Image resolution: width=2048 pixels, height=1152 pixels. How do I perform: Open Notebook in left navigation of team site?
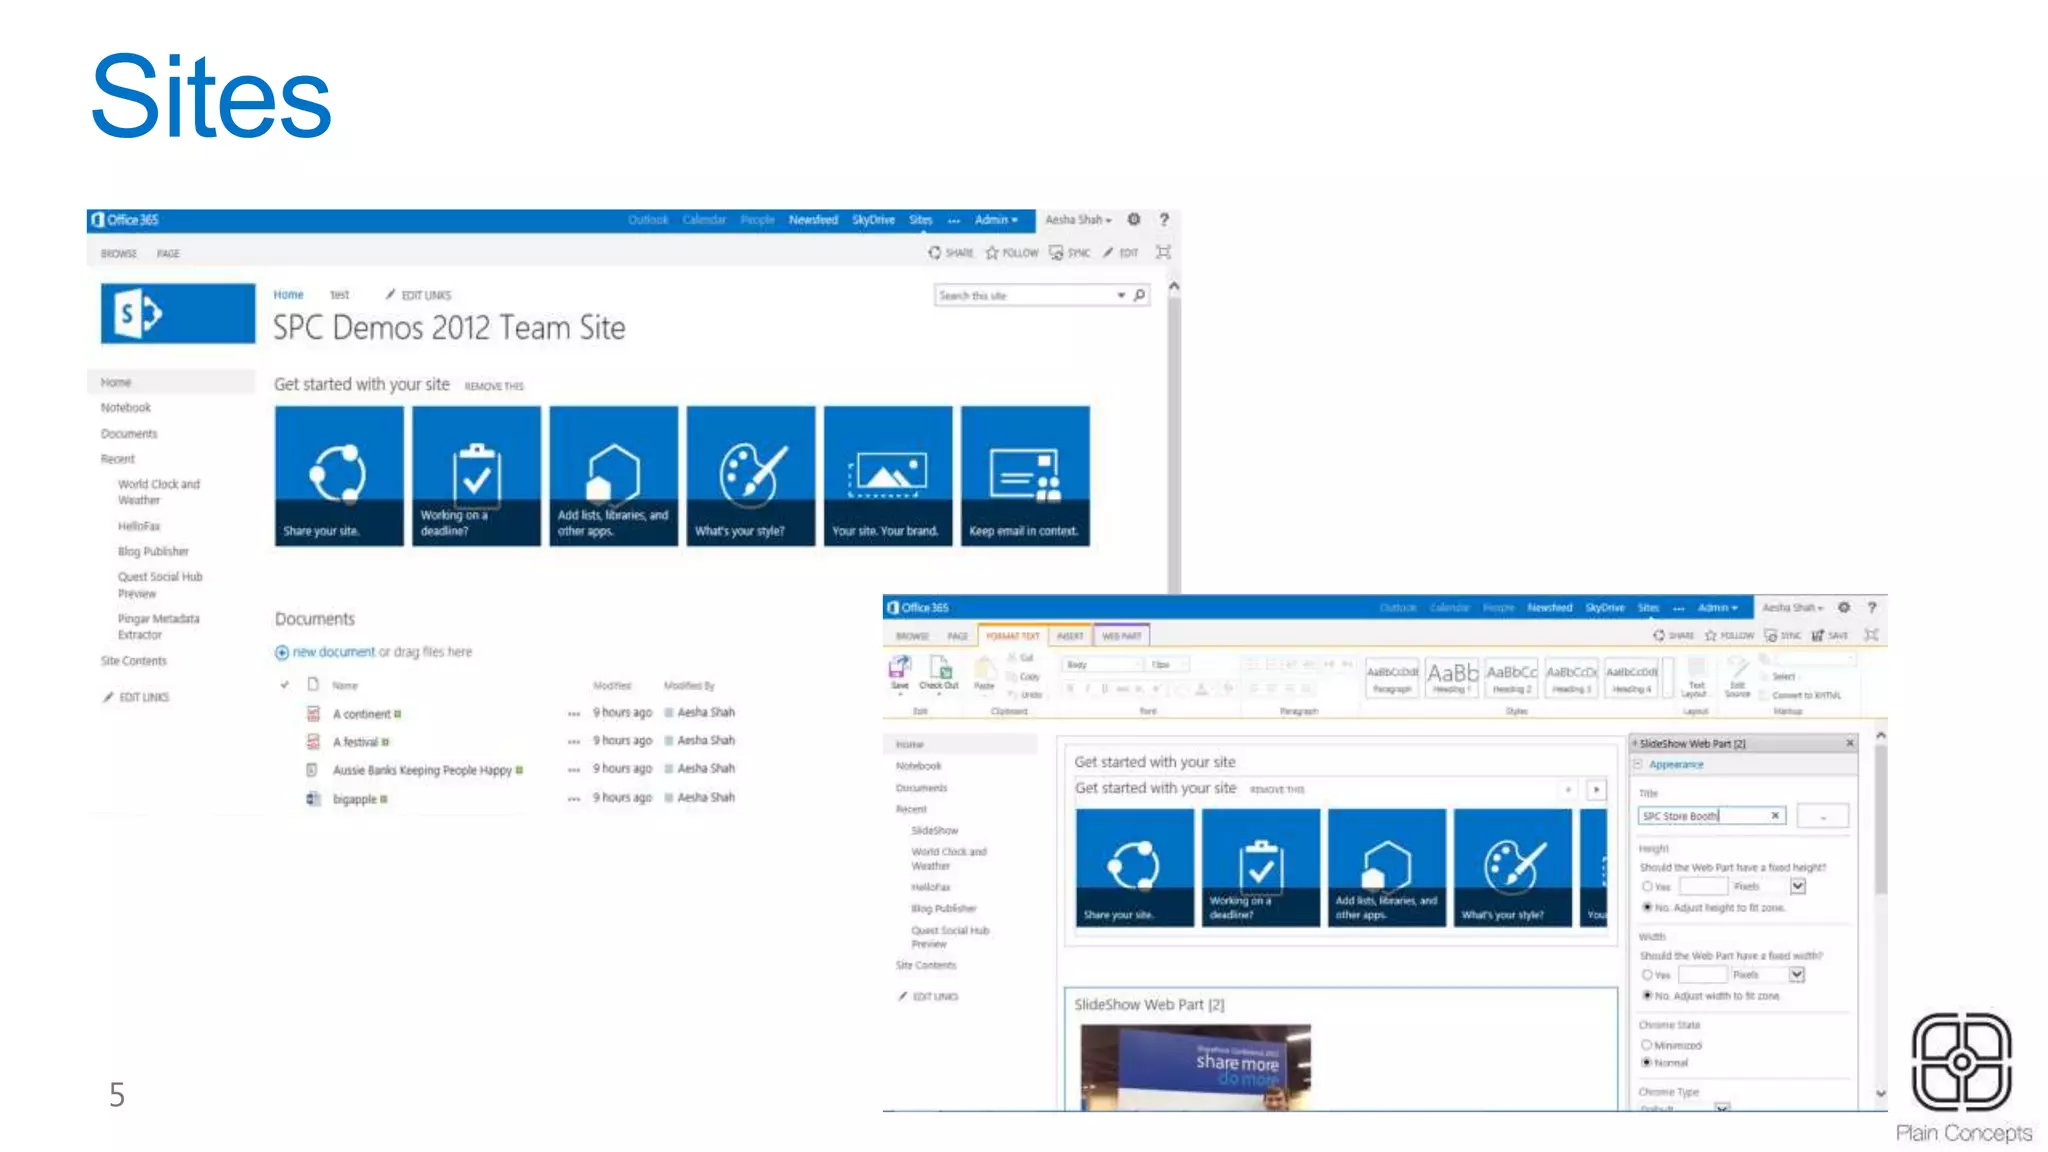126,408
